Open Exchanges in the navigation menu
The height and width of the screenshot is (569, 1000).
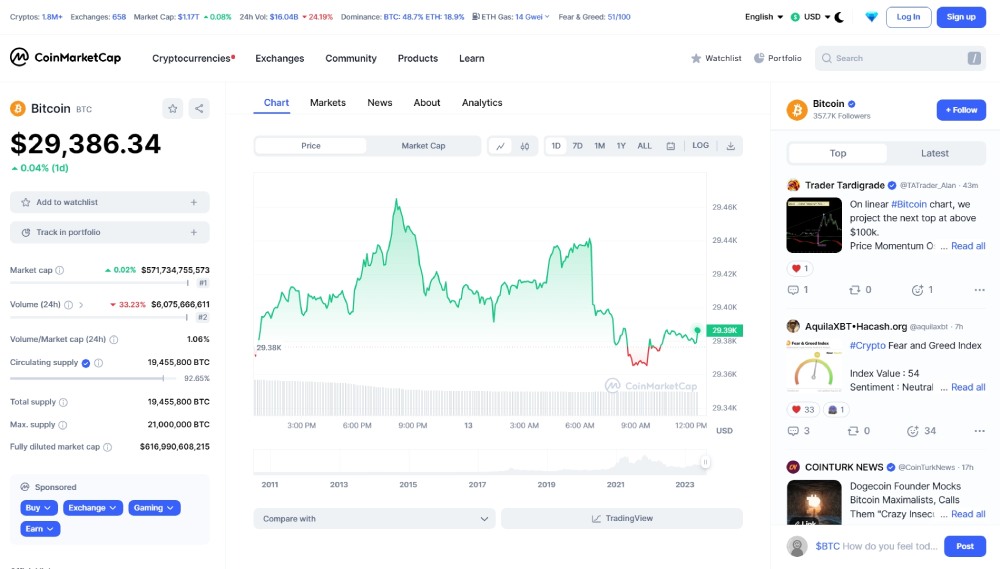pos(279,58)
